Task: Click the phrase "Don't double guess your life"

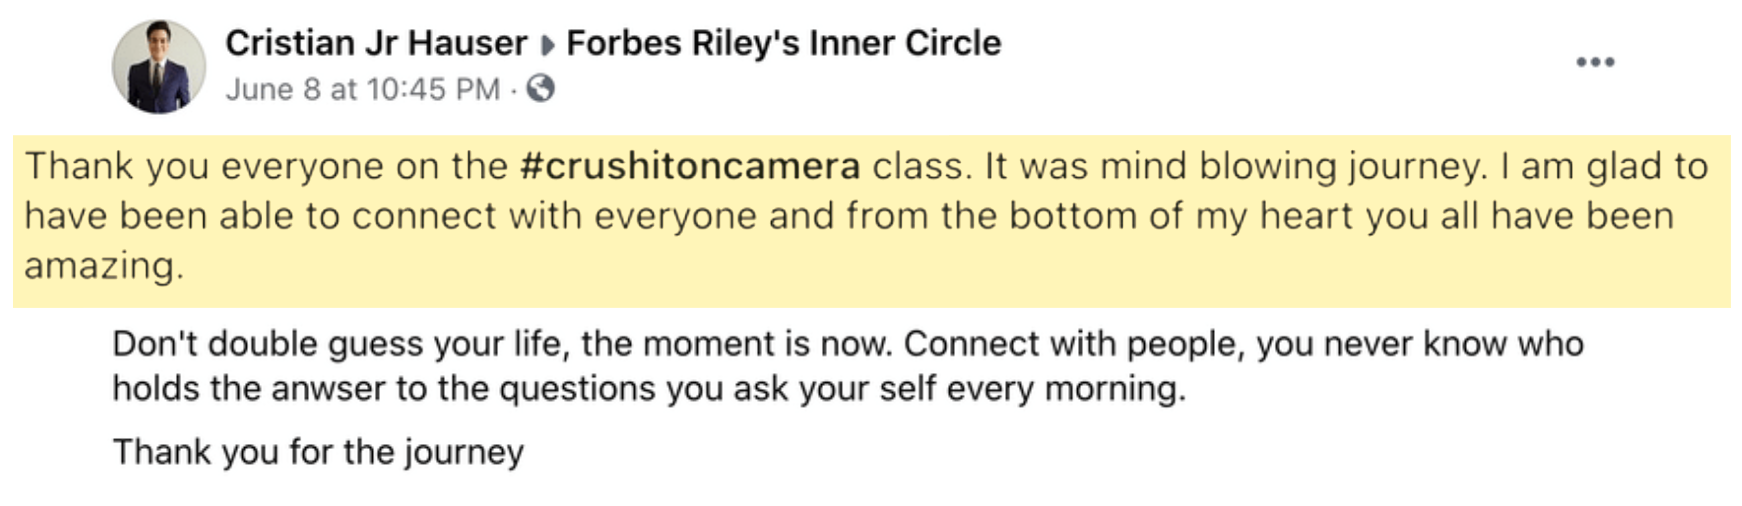Action: point(340,344)
